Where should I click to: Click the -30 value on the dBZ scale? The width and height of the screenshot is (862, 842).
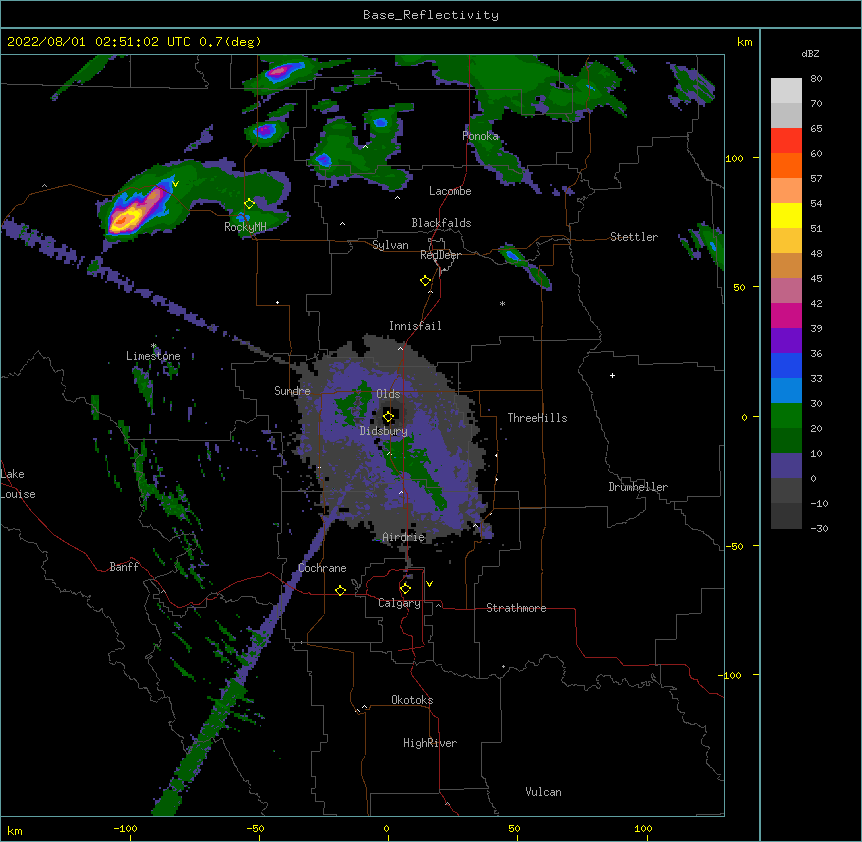point(819,529)
